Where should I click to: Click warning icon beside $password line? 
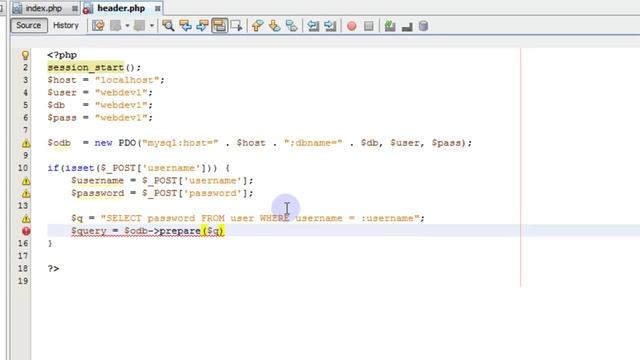26,193
